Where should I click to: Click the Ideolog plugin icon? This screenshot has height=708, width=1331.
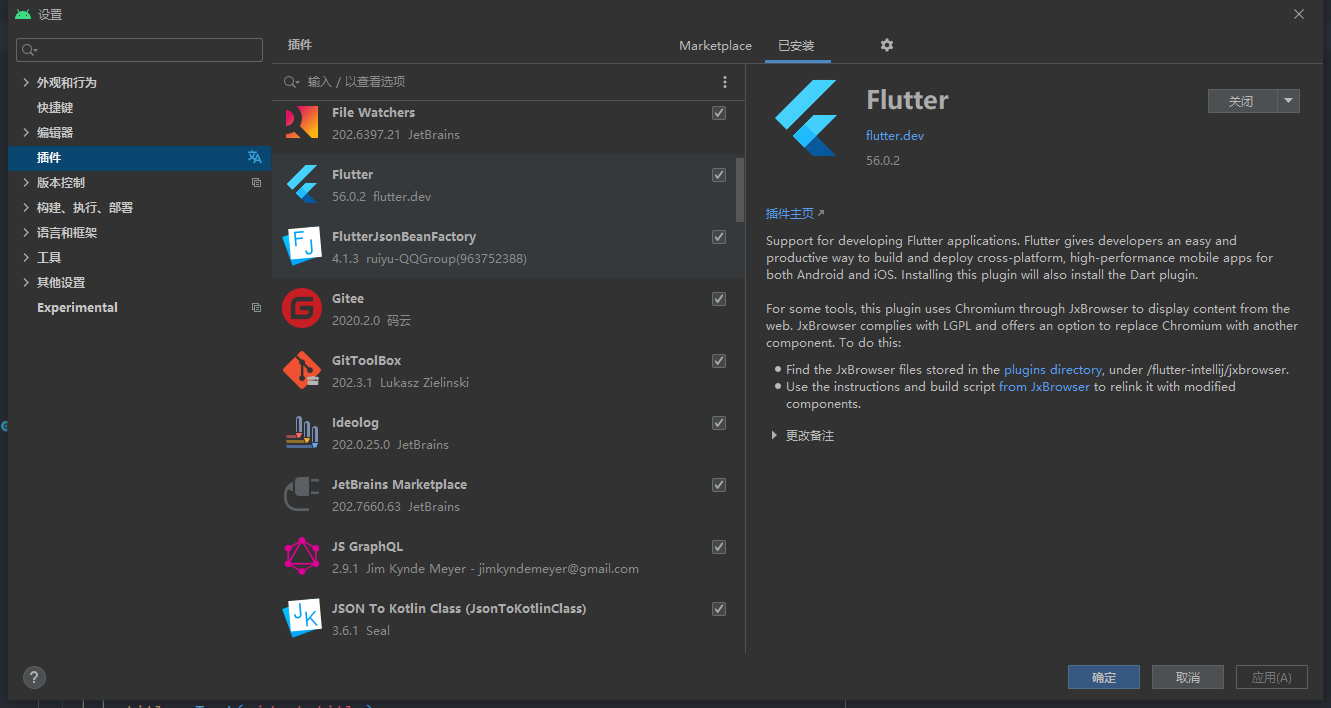301,432
